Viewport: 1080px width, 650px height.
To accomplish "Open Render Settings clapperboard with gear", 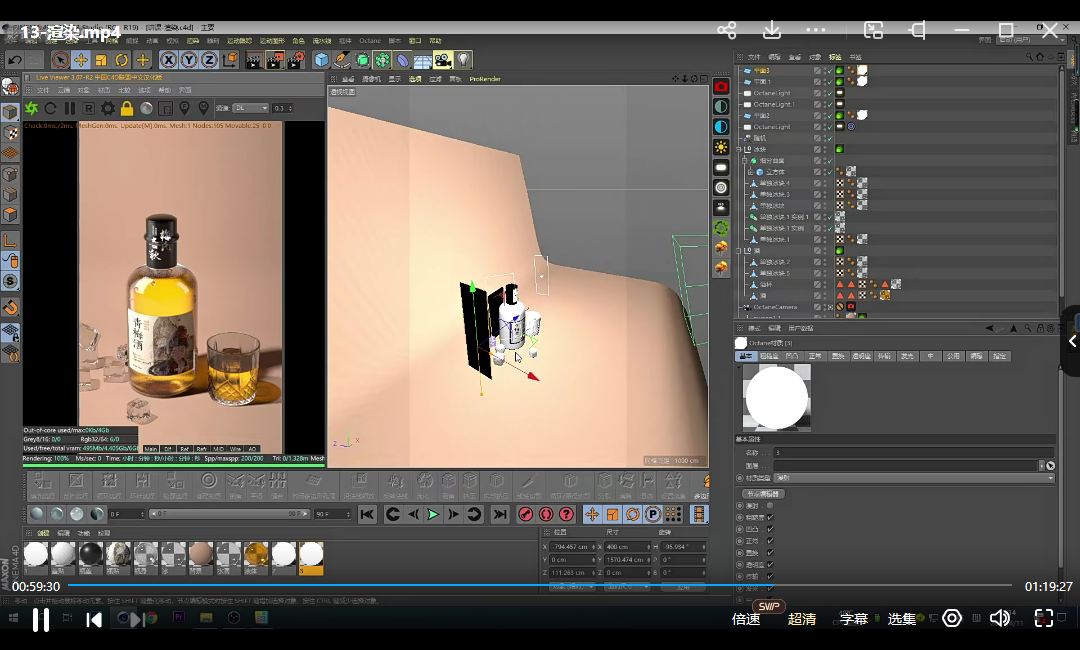I will (x=295, y=61).
